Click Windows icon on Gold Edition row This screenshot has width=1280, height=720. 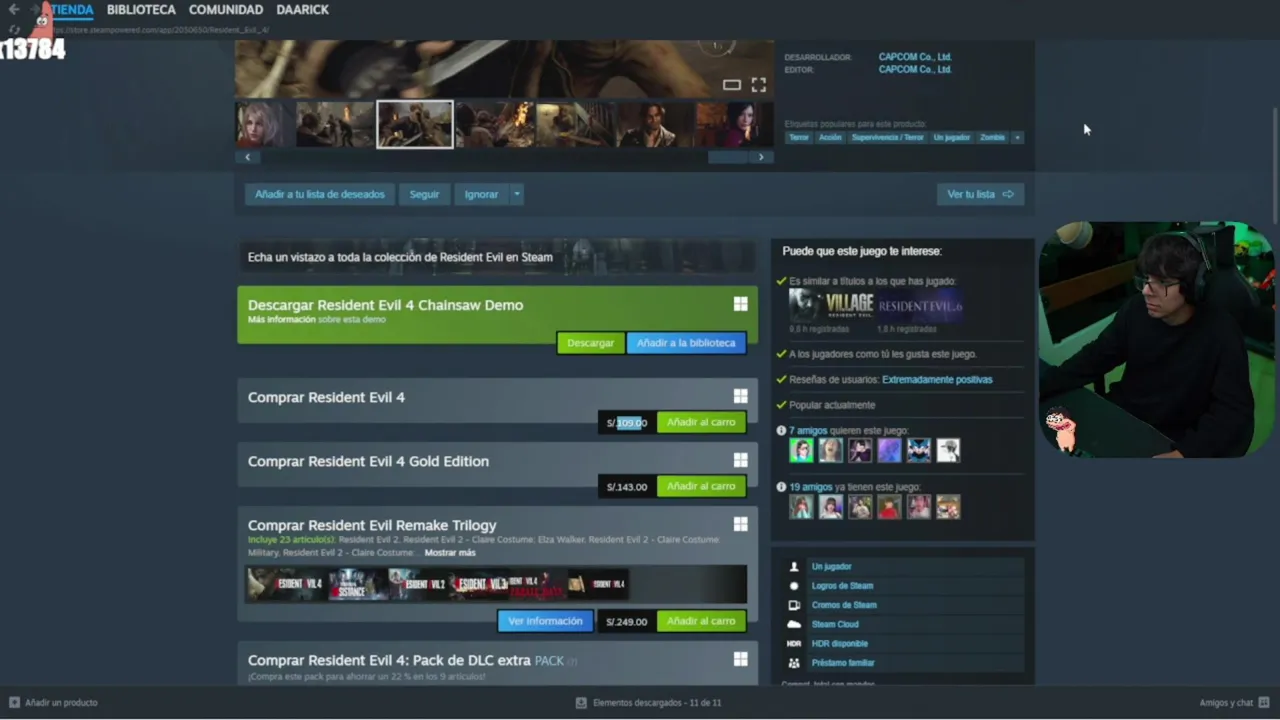pos(740,460)
